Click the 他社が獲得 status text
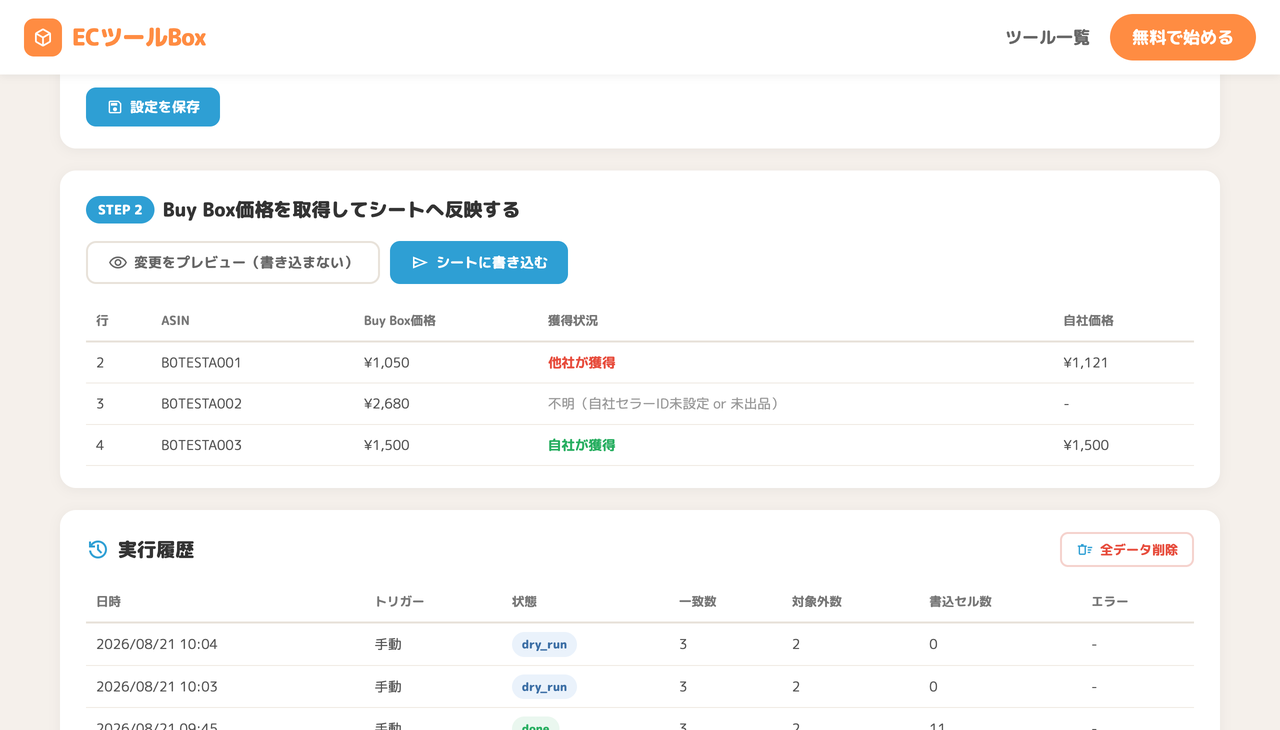Viewport: 1280px width, 730px height. pos(581,363)
